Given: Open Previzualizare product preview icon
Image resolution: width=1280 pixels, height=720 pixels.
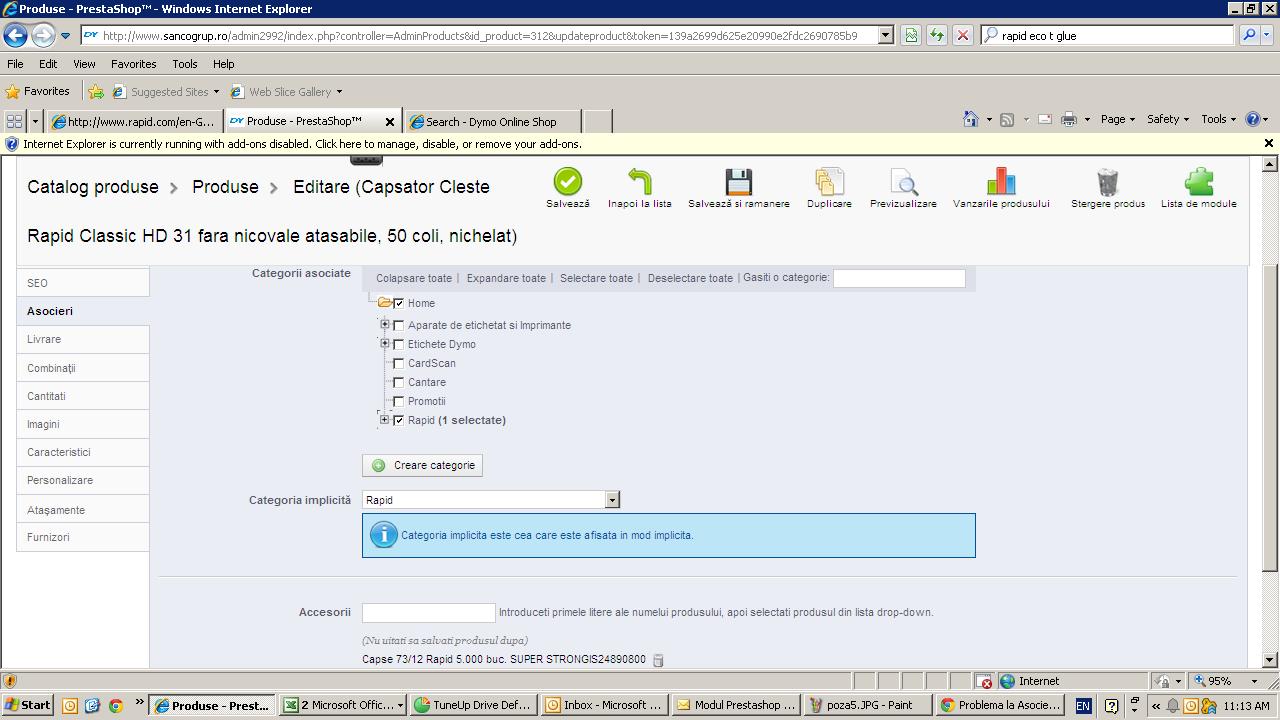Looking at the screenshot, I should pyautogui.click(x=903, y=182).
